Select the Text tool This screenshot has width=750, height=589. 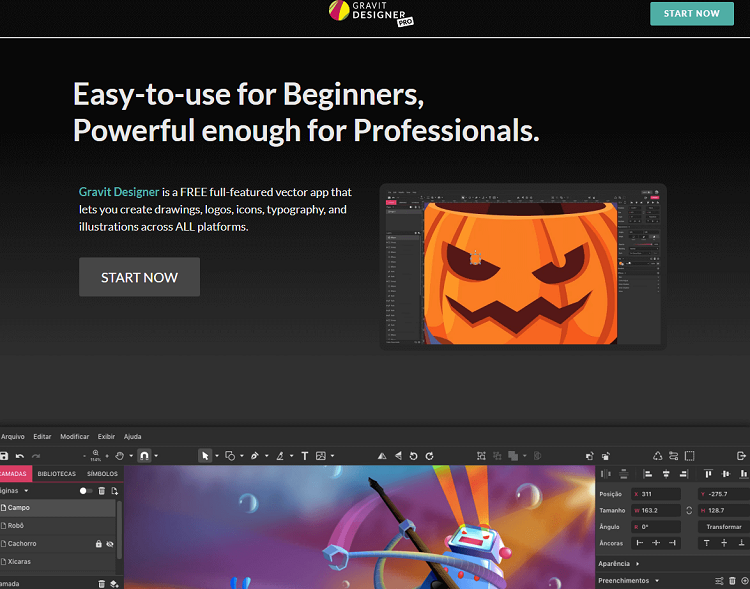(x=305, y=456)
